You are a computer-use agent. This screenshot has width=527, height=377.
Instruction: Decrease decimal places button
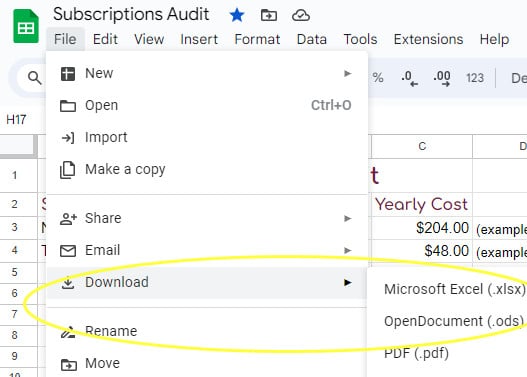click(x=409, y=78)
